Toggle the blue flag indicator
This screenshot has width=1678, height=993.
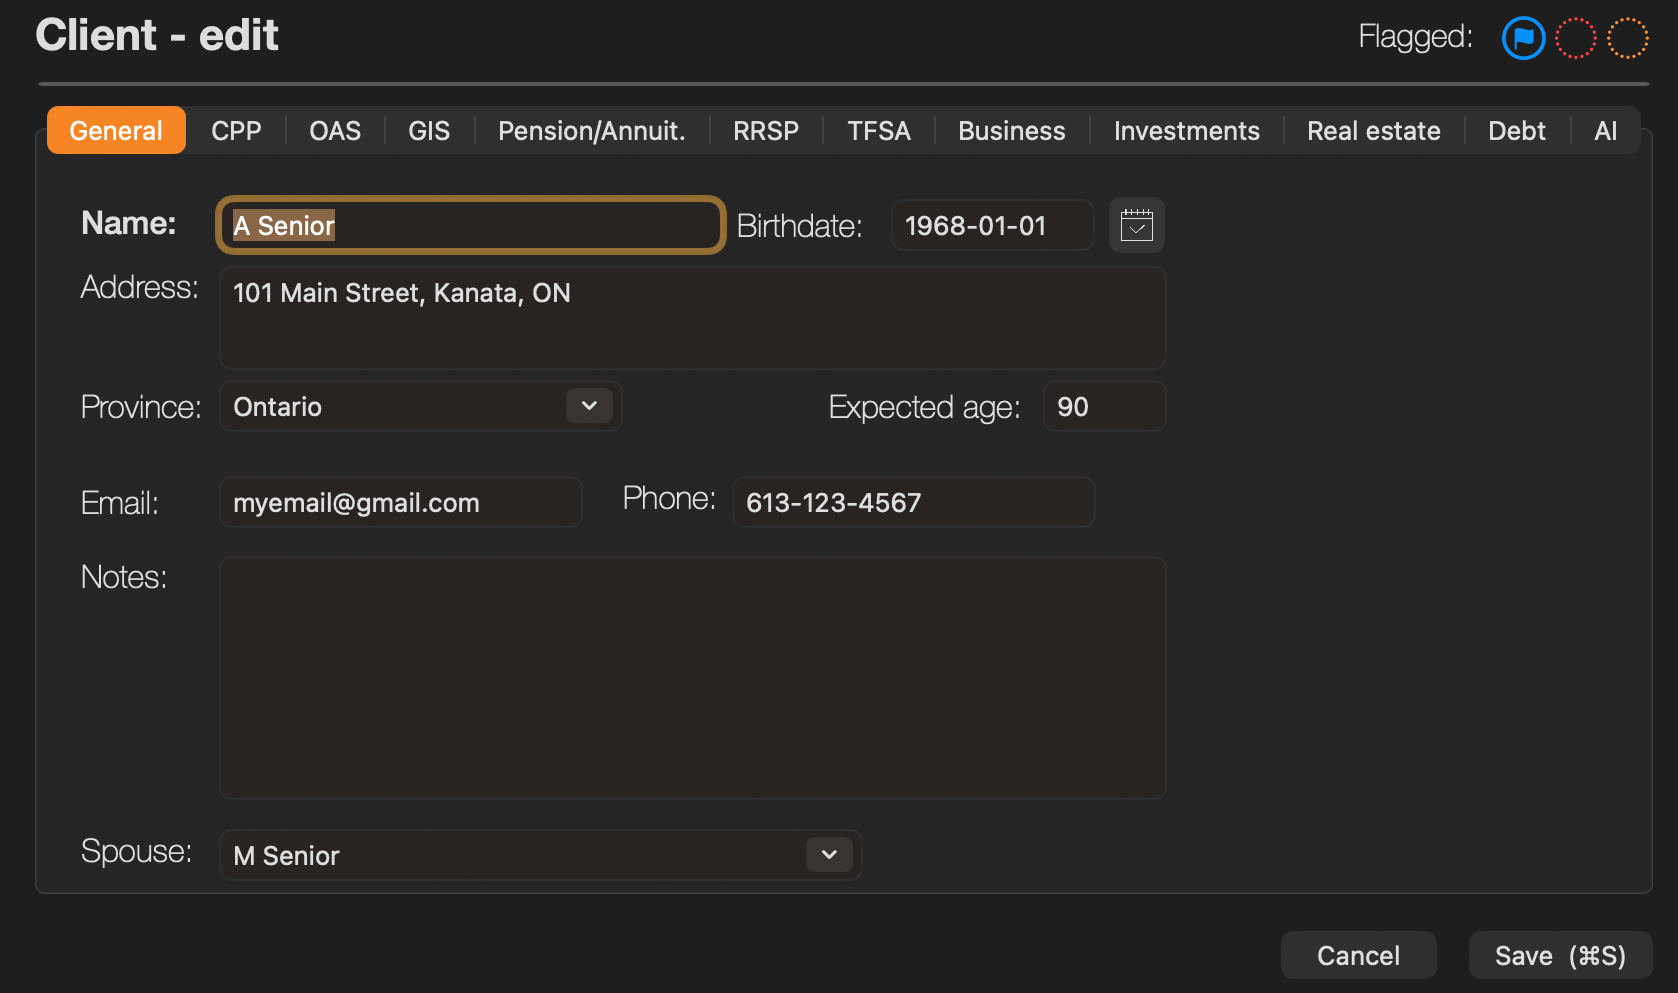point(1523,38)
